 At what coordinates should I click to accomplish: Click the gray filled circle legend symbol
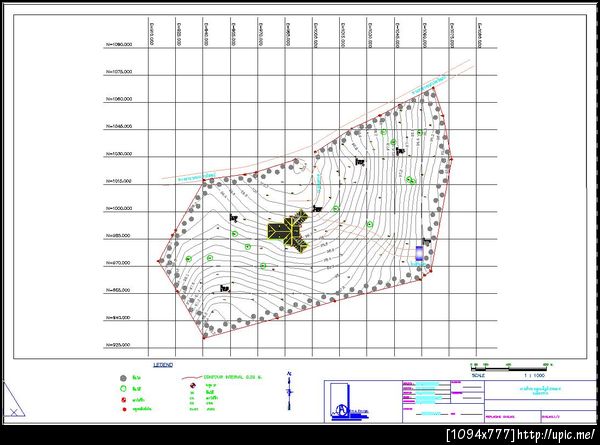click(123, 378)
